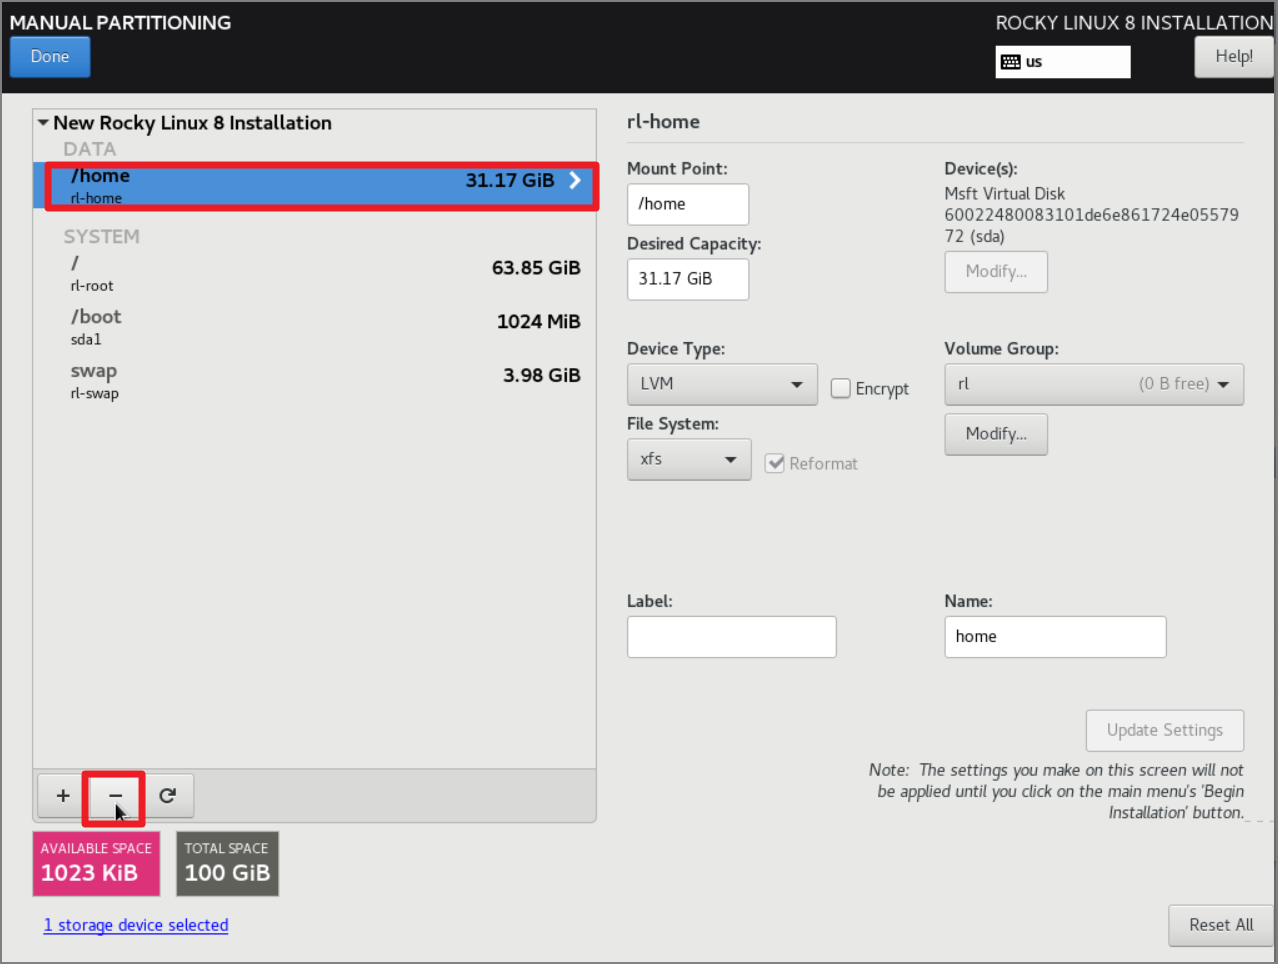Click the us keyboard layout field

1063,62
